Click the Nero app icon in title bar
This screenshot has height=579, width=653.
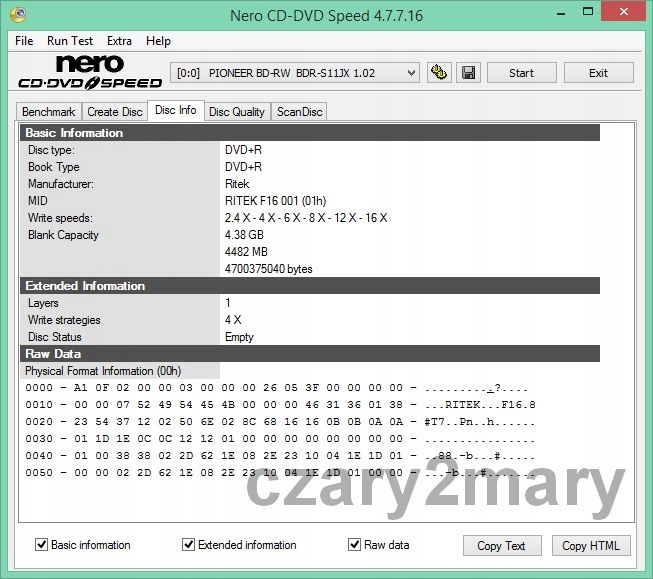(x=18, y=15)
